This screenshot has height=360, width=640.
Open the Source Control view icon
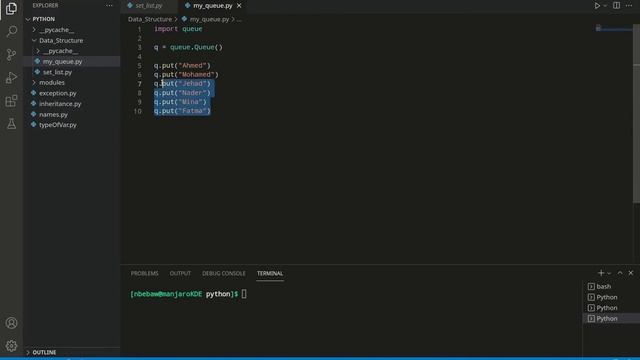[11, 54]
